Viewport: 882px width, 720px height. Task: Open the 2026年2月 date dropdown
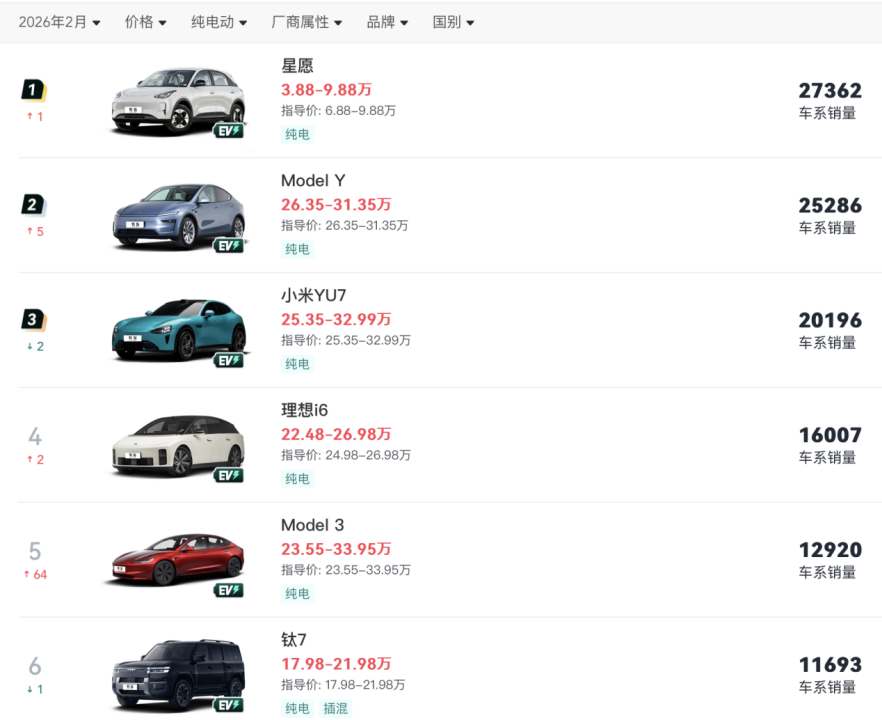tap(59, 22)
